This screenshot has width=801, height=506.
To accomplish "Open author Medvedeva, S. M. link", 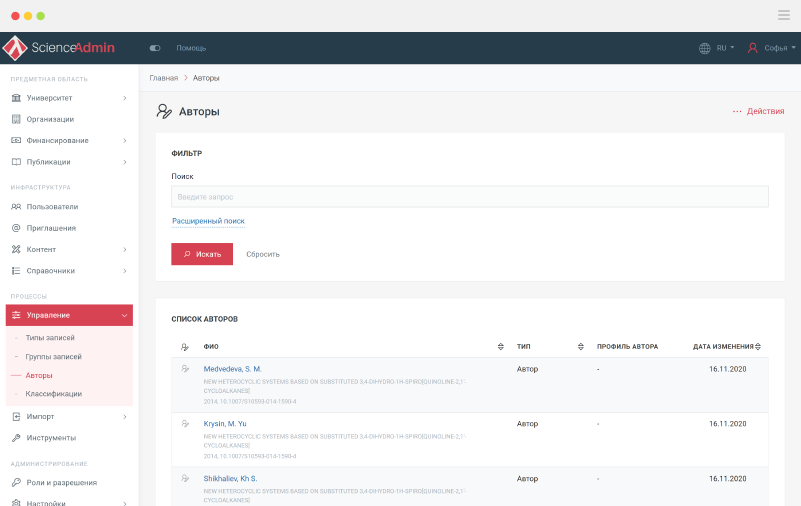I will tap(232, 369).
